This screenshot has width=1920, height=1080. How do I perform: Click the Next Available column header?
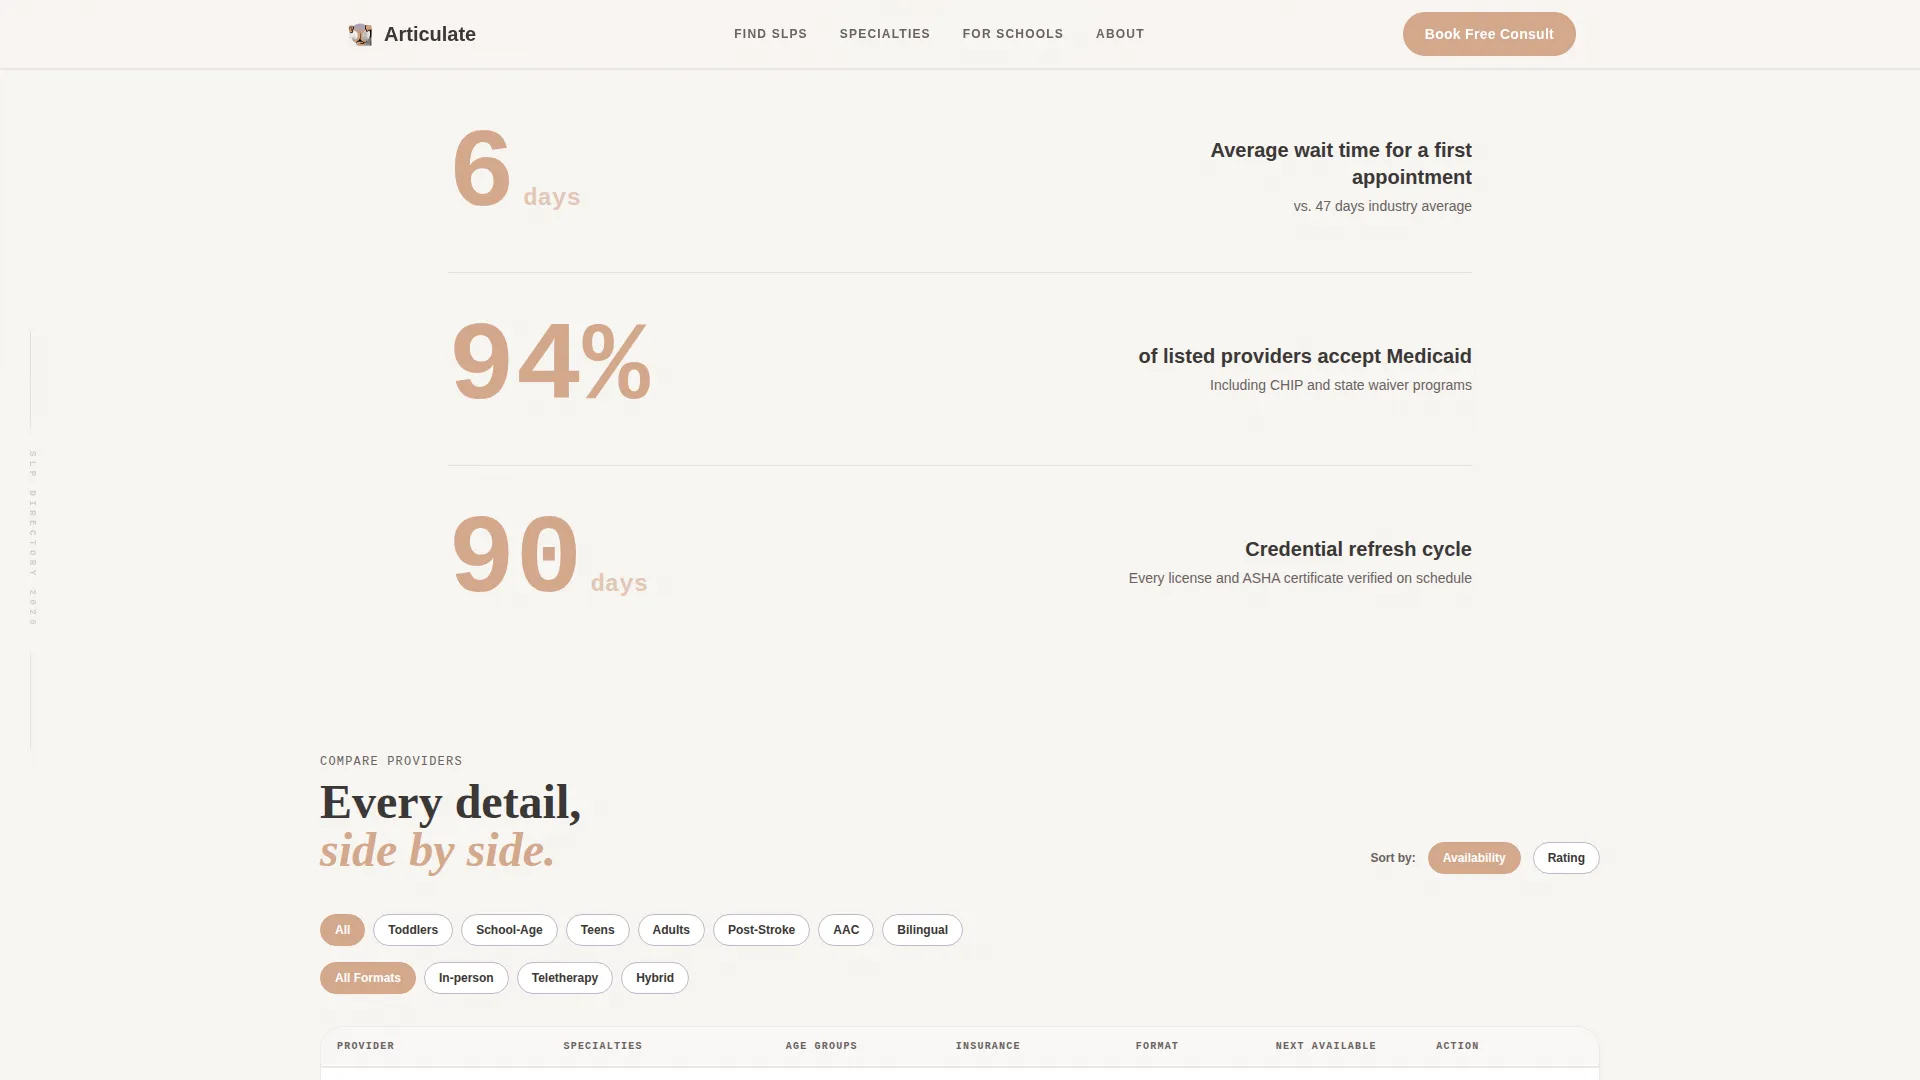[1326, 1046]
